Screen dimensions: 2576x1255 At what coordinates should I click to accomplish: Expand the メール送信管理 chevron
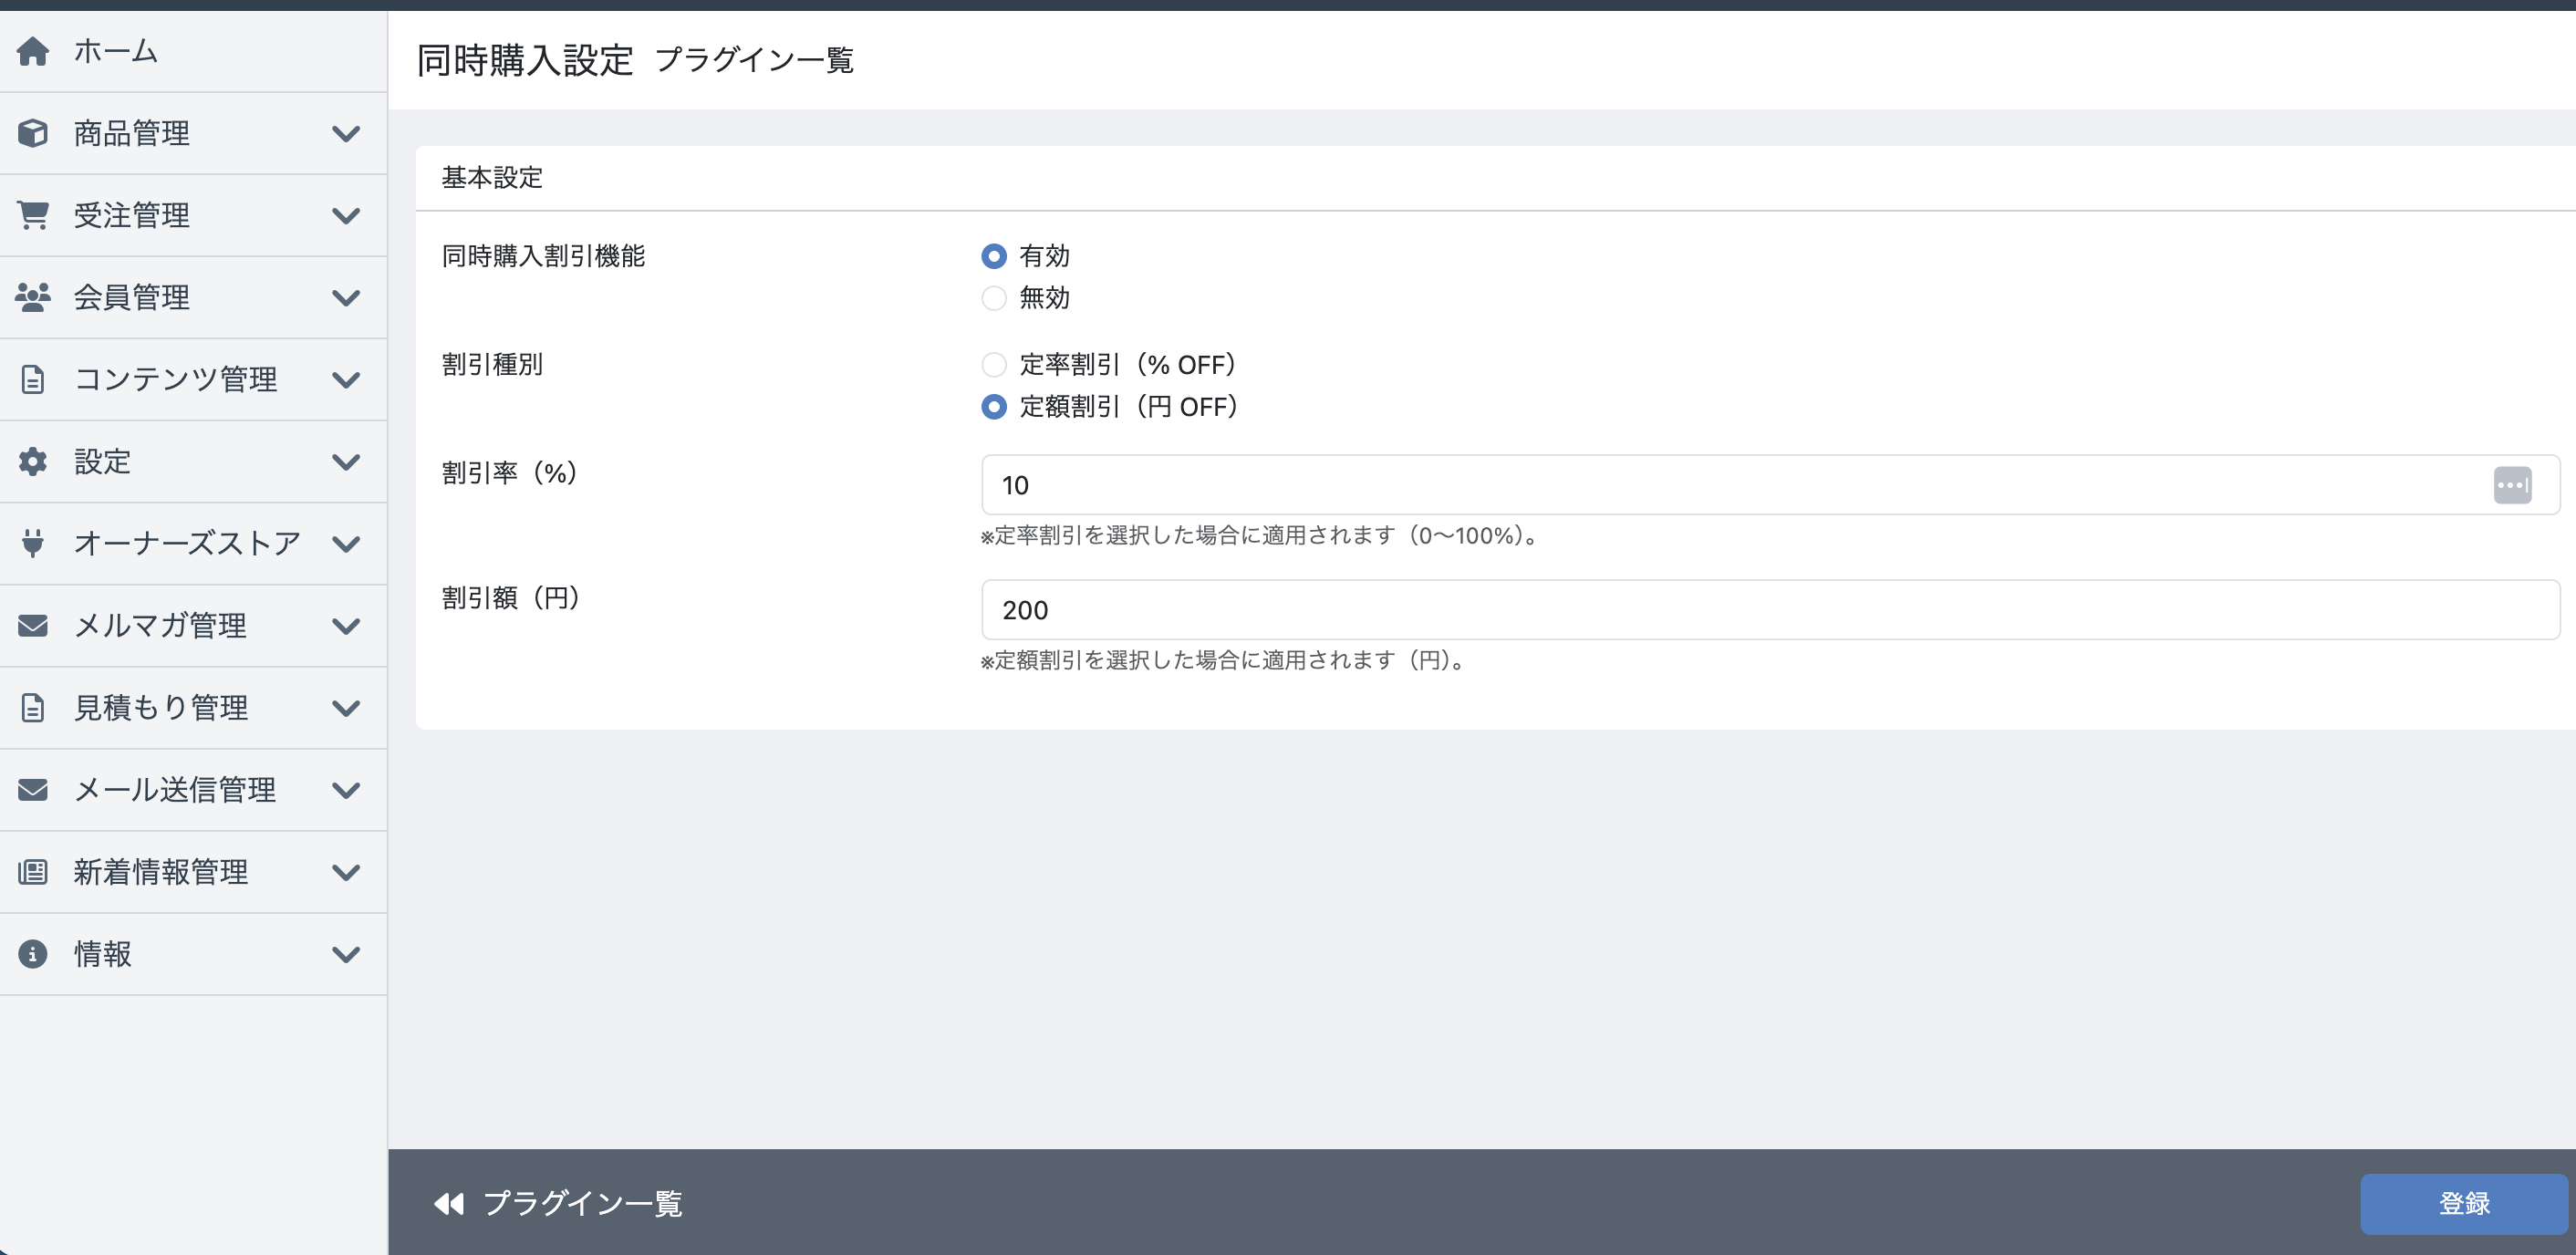click(346, 789)
